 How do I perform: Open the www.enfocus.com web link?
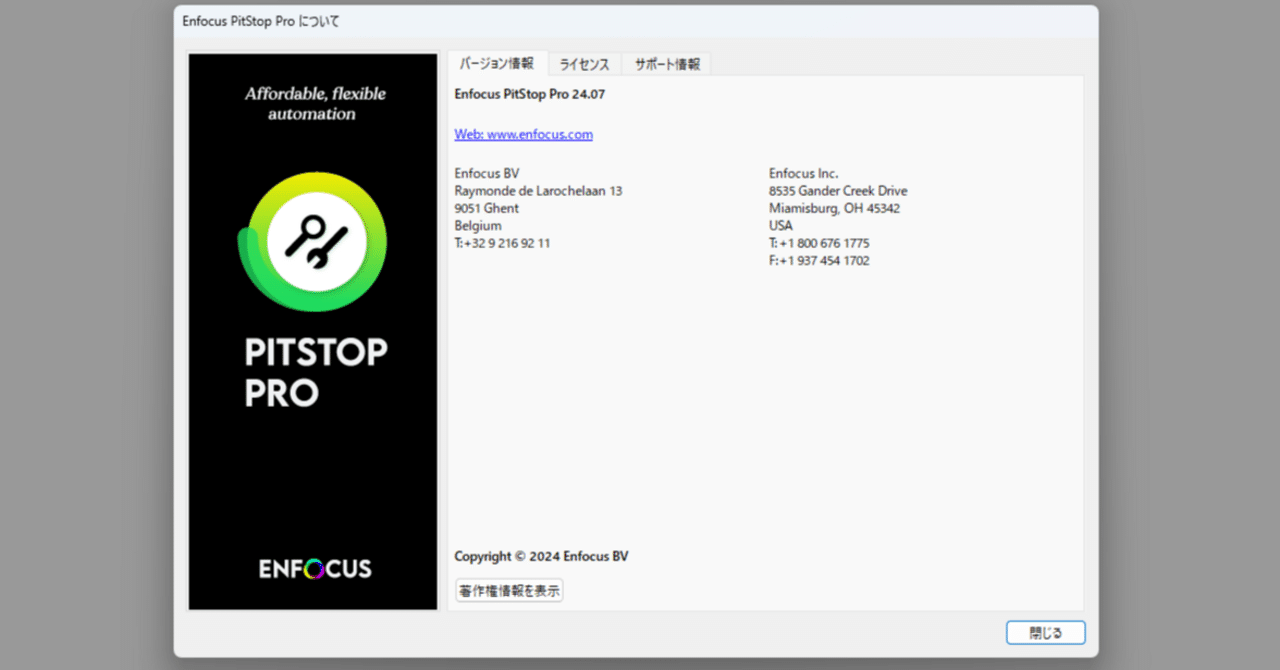pyautogui.click(x=523, y=133)
